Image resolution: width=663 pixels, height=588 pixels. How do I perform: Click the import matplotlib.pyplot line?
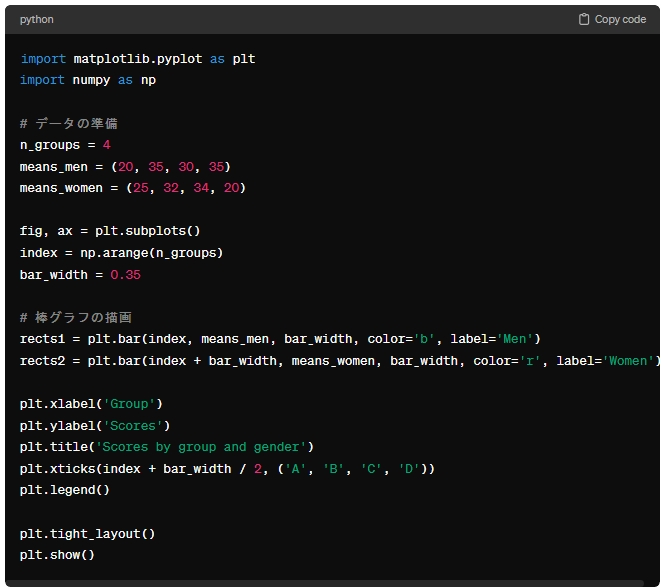coord(138,59)
